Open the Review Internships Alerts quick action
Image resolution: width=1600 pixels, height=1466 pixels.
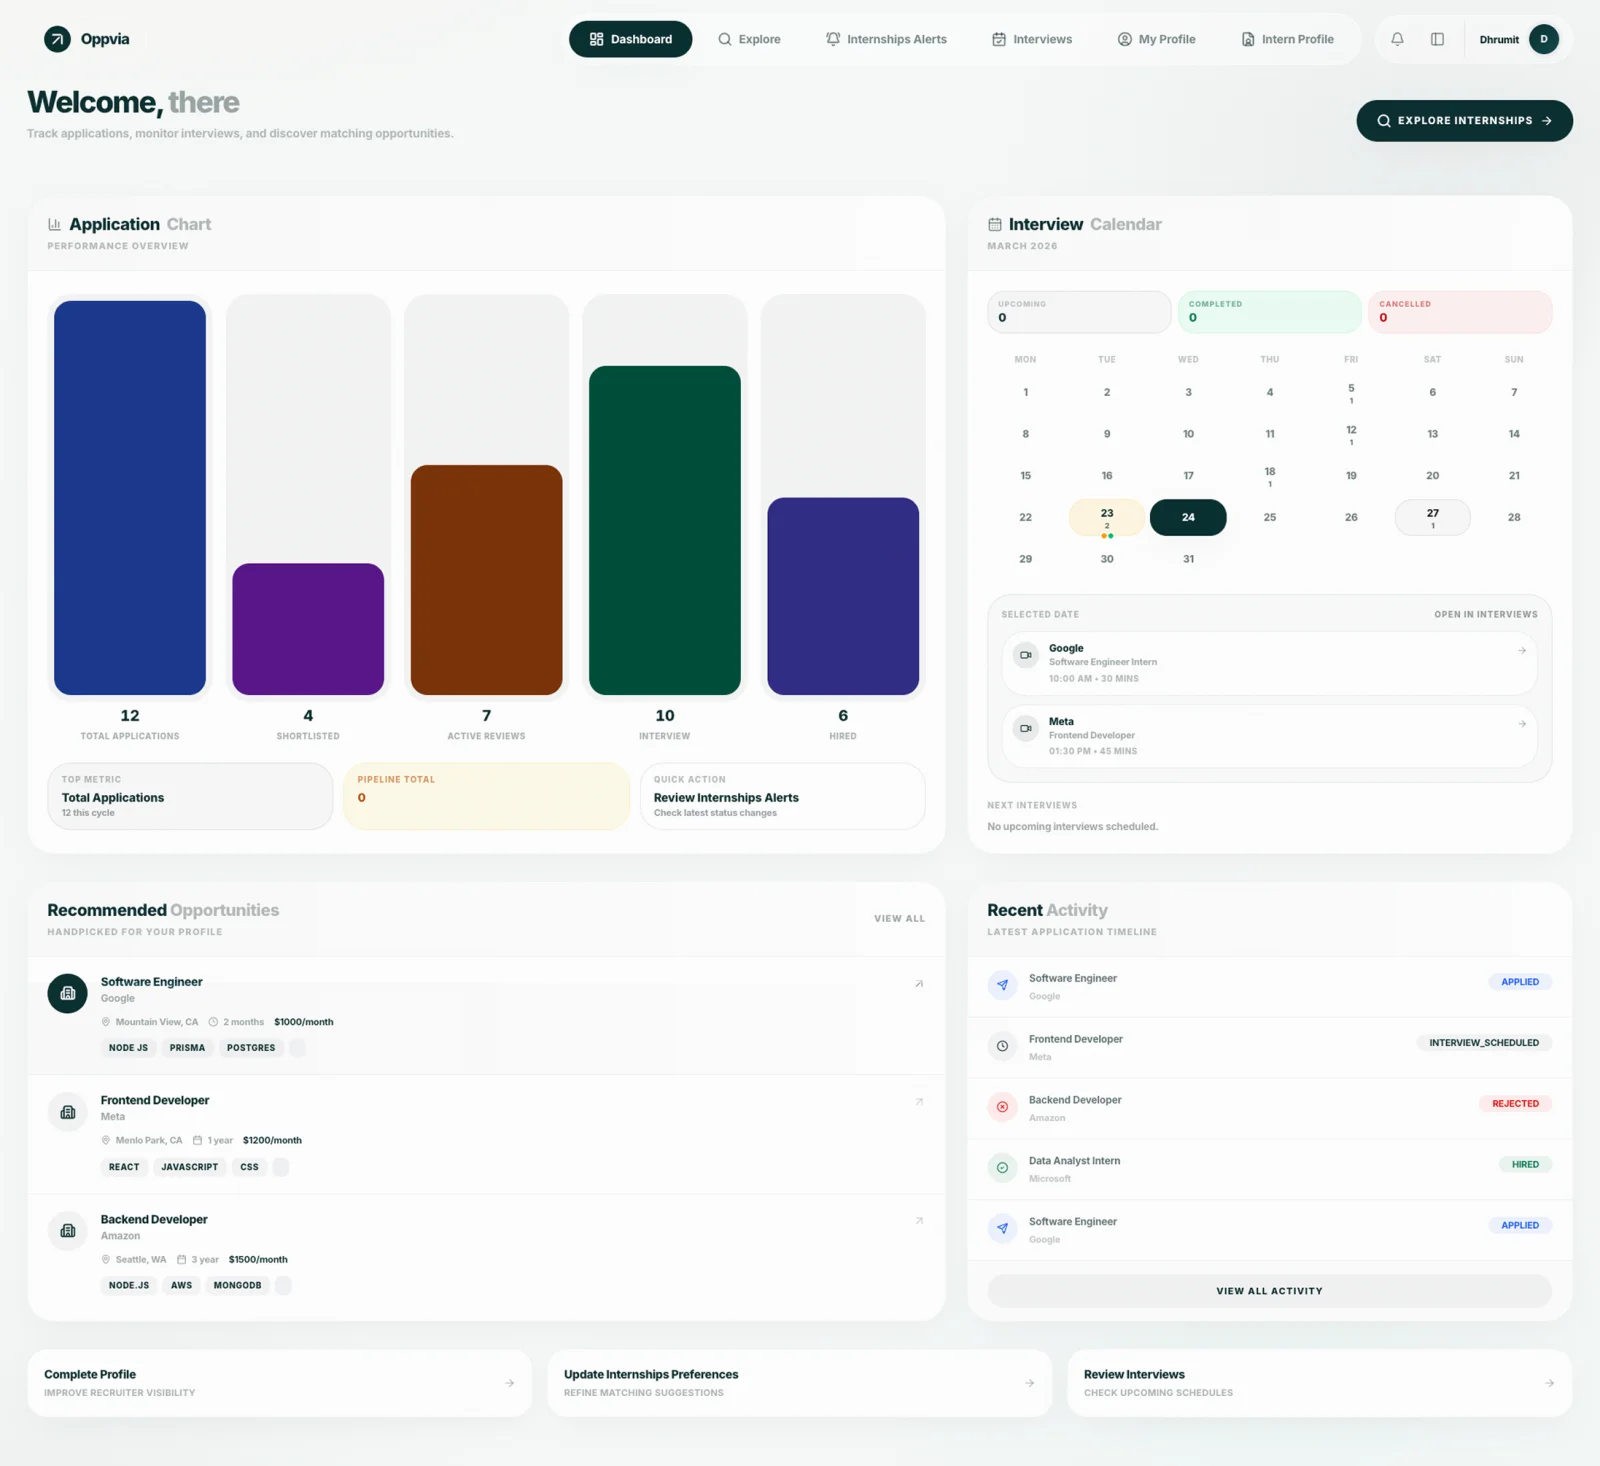(782, 797)
